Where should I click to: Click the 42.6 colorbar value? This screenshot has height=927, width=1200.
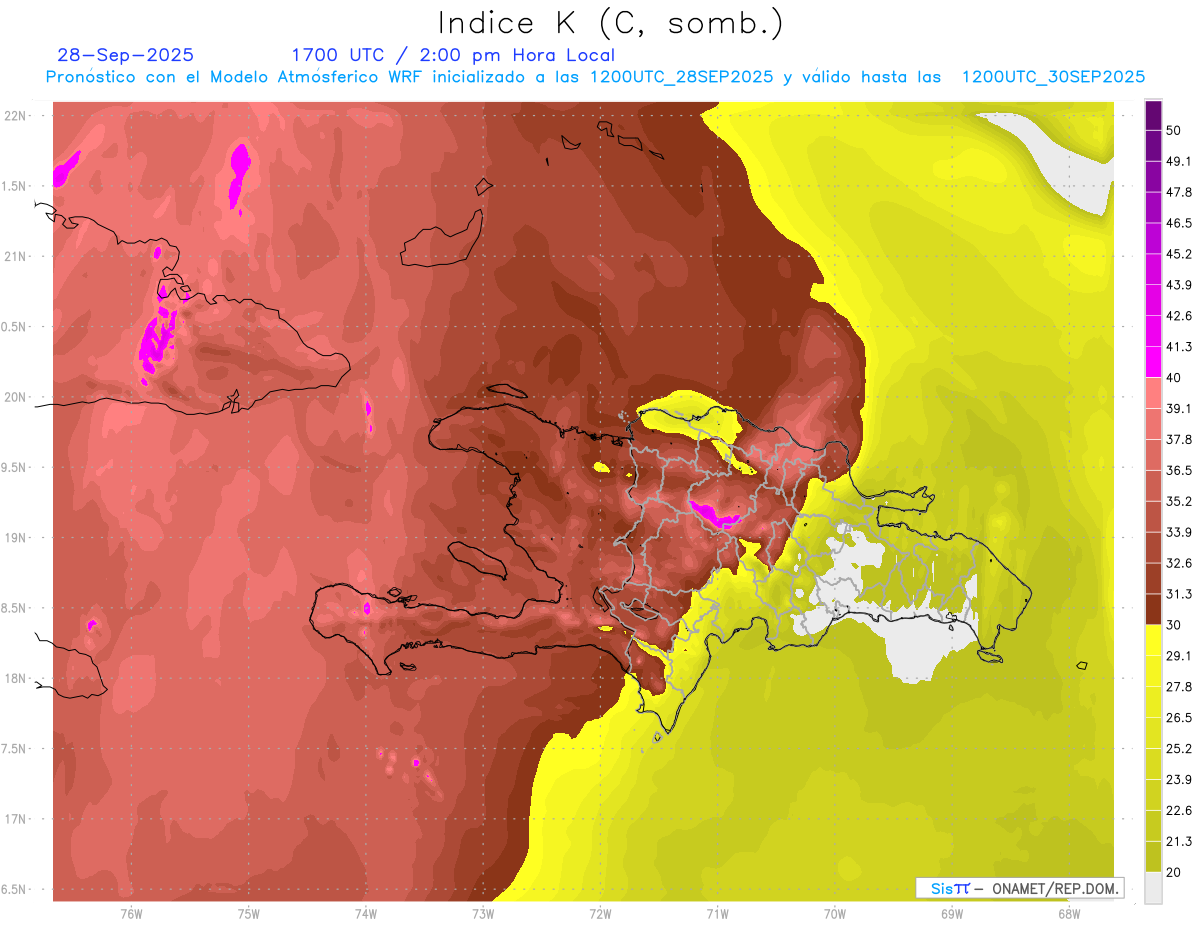coord(1180,316)
